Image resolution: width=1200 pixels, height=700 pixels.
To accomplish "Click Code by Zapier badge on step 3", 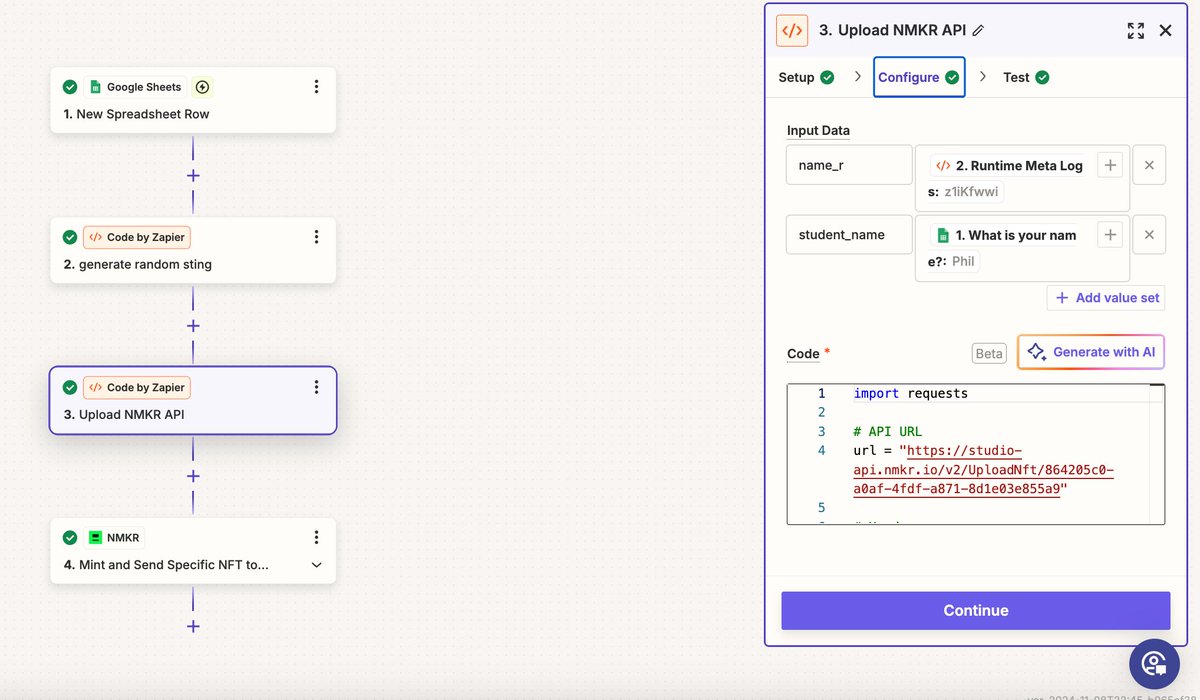I will pos(137,387).
